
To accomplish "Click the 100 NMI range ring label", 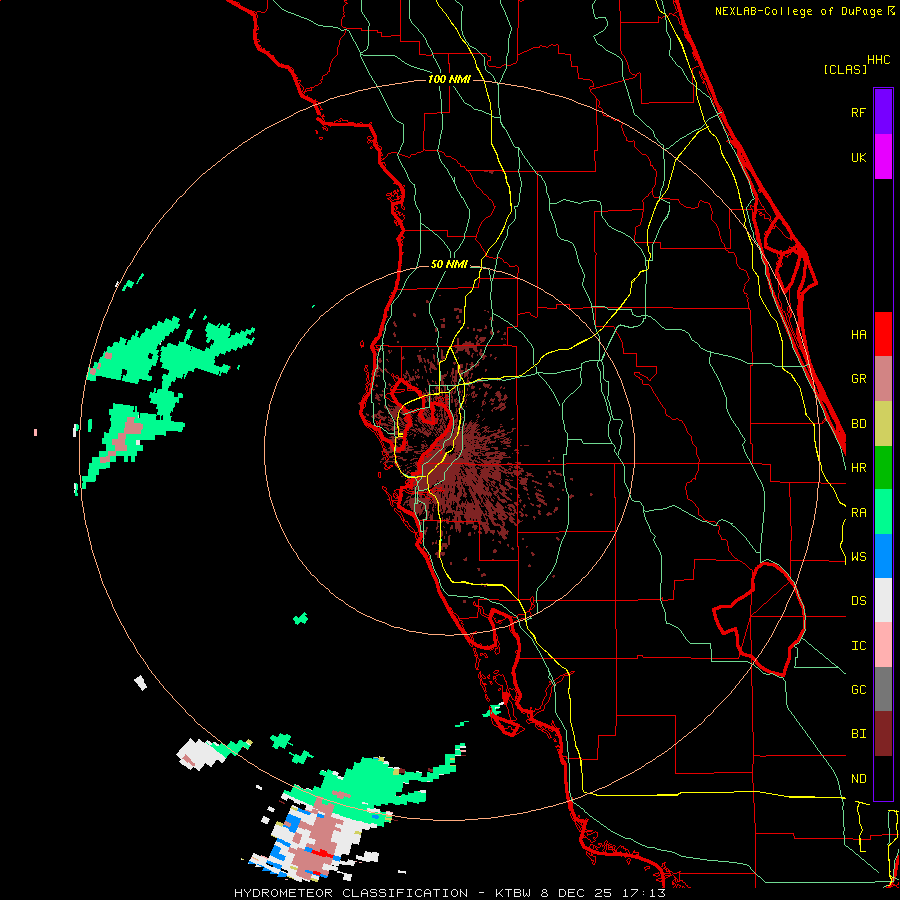I will point(449,79).
